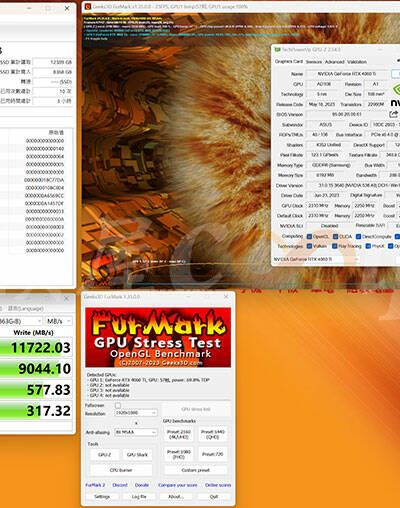Viewport: 400px width, 508px height.
Task: Open GPU selector dropdown at GPU-Z bottom
Action: click(x=316, y=259)
